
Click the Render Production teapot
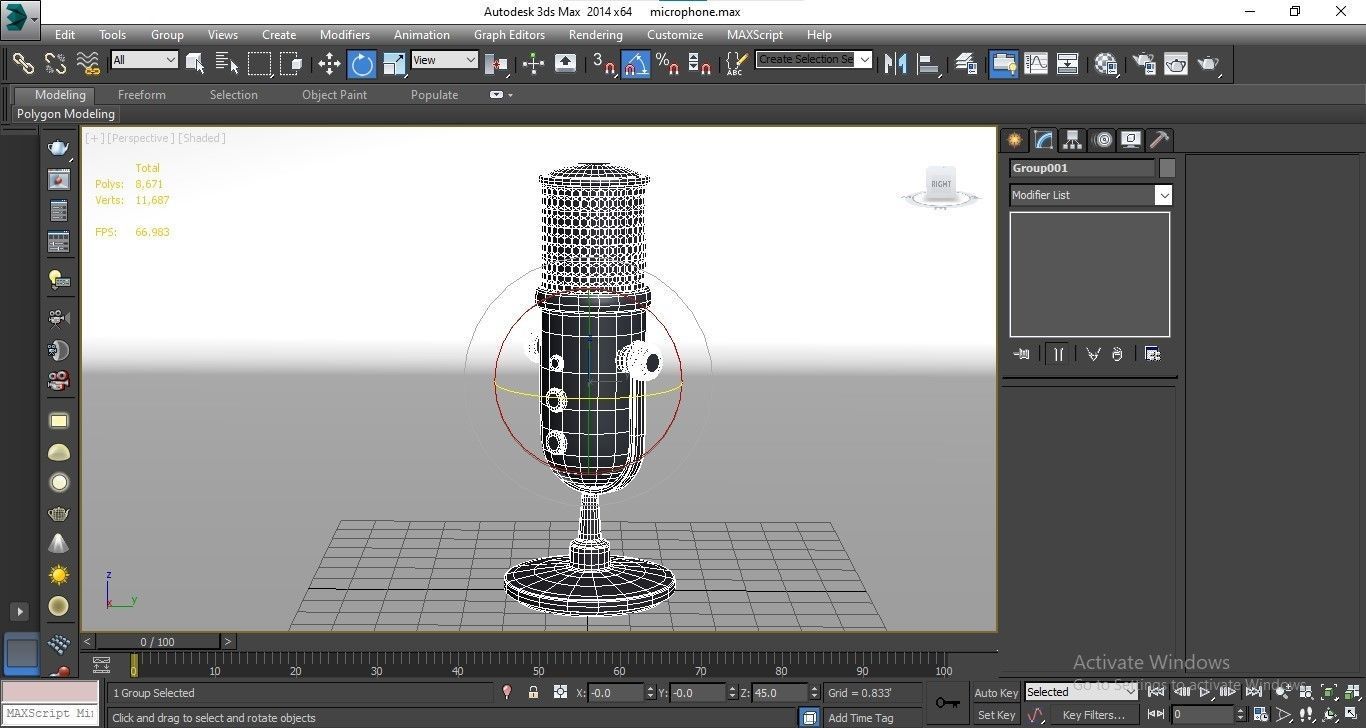click(x=1209, y=64)
